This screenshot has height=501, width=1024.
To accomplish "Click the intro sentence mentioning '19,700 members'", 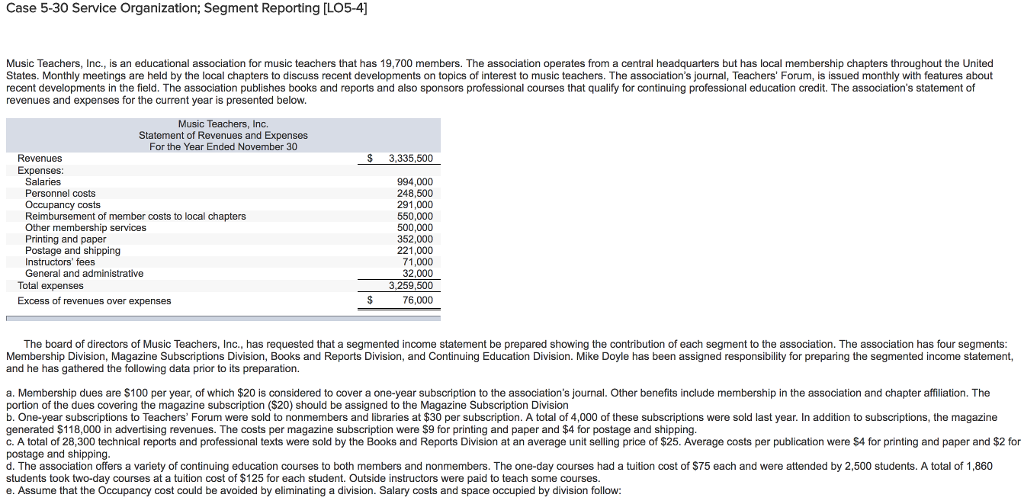I will coord(234,63).
